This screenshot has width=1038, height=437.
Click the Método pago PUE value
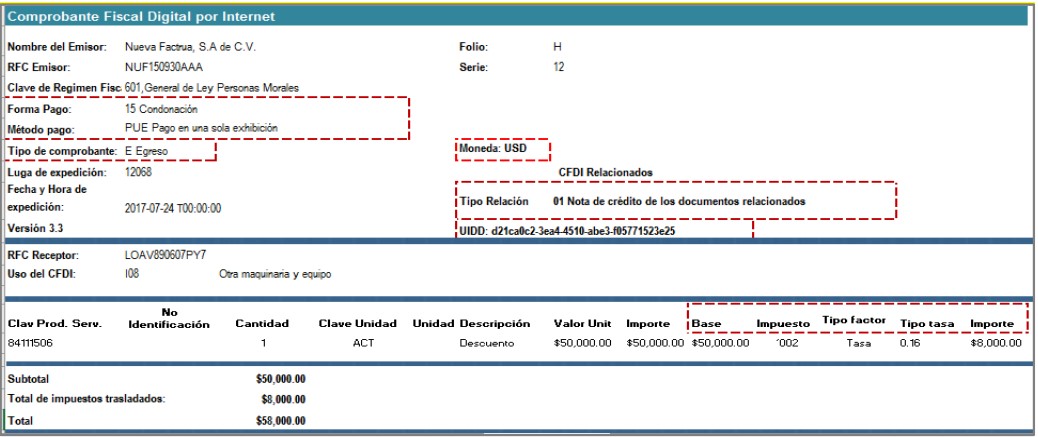(201, 128)
